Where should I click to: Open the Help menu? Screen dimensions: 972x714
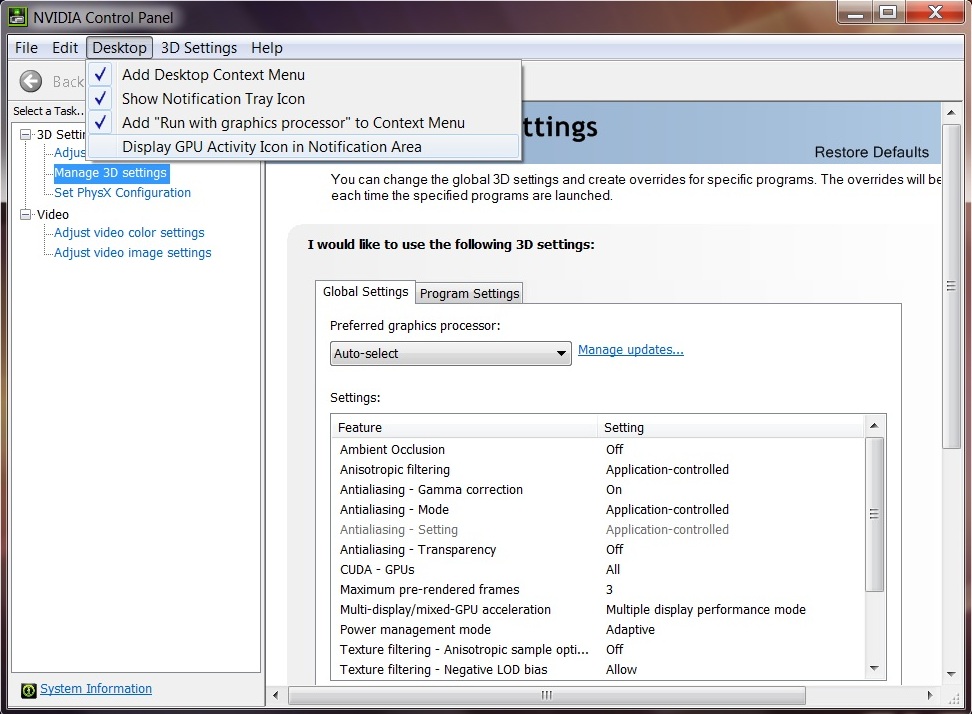coord(267,48)
